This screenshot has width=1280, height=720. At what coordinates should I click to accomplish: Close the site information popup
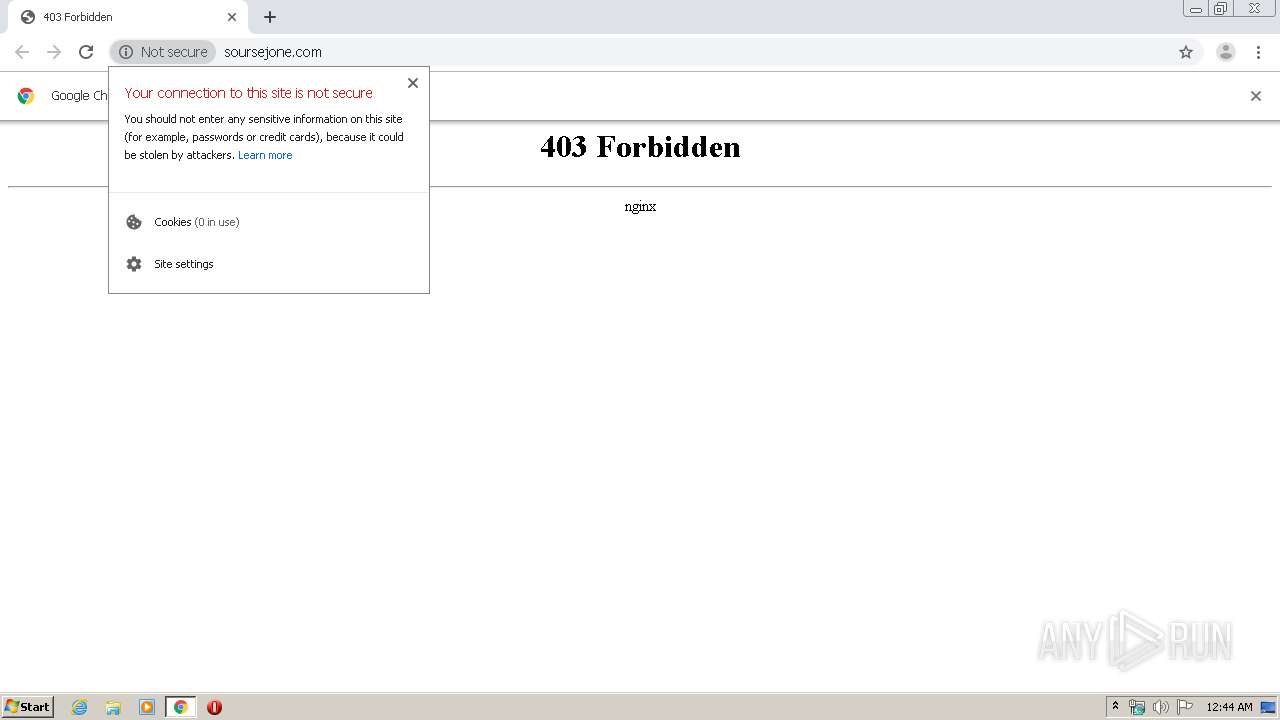point(413,83)
